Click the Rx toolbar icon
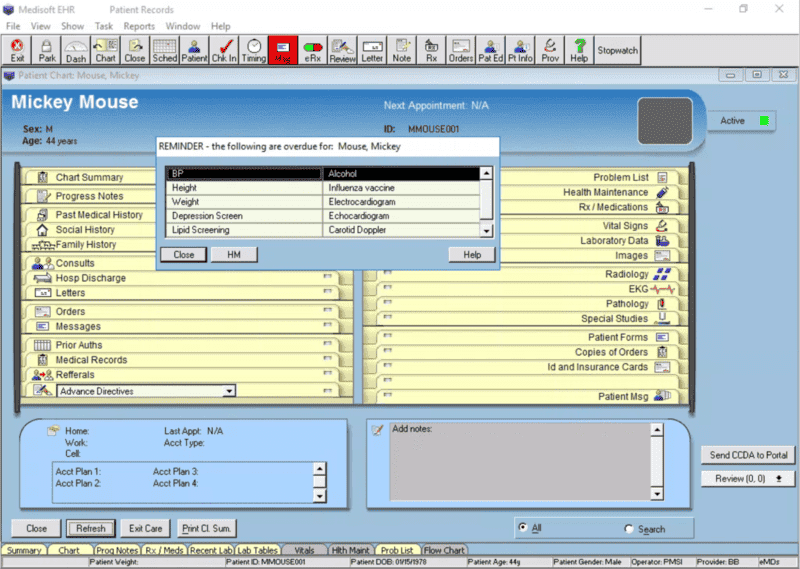Screen dimensions: 800x569 tap(431, 51)
